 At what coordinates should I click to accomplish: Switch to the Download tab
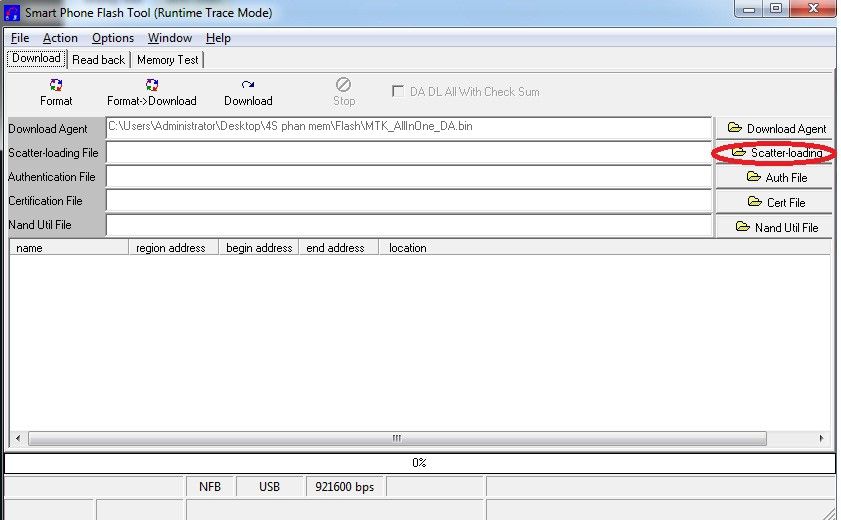point(36,58)
